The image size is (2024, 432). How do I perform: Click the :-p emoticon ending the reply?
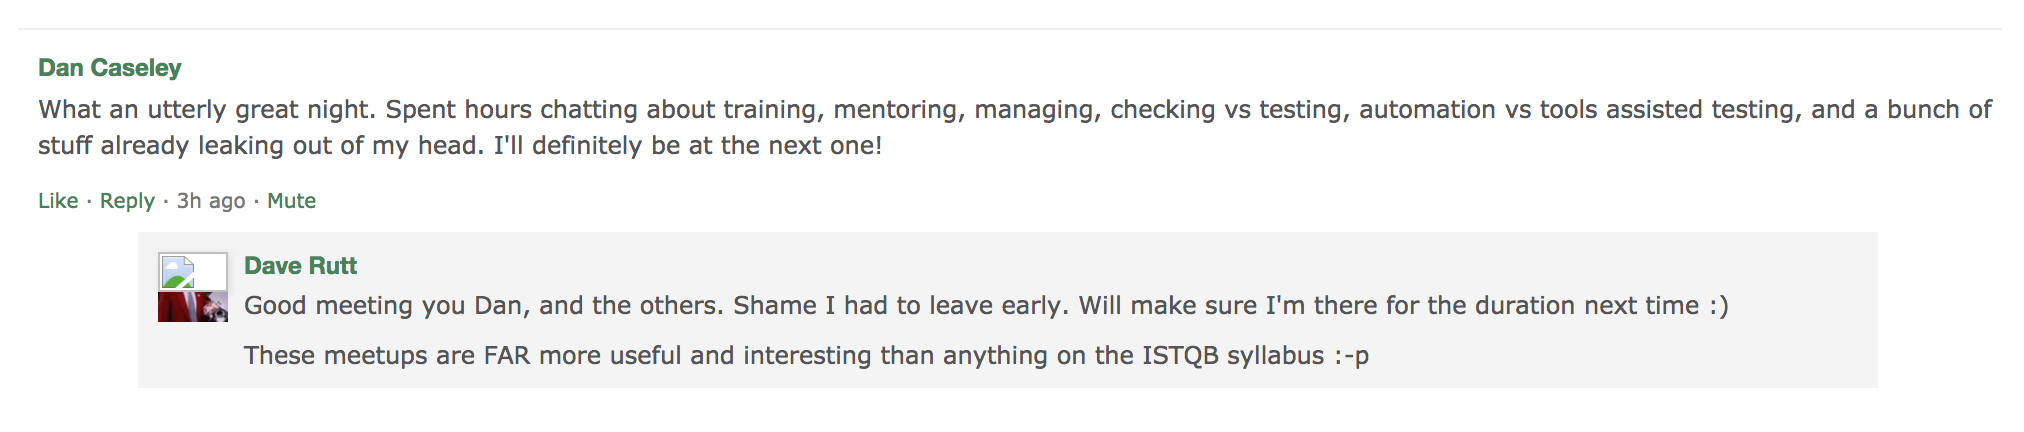tap(1351, 356)
